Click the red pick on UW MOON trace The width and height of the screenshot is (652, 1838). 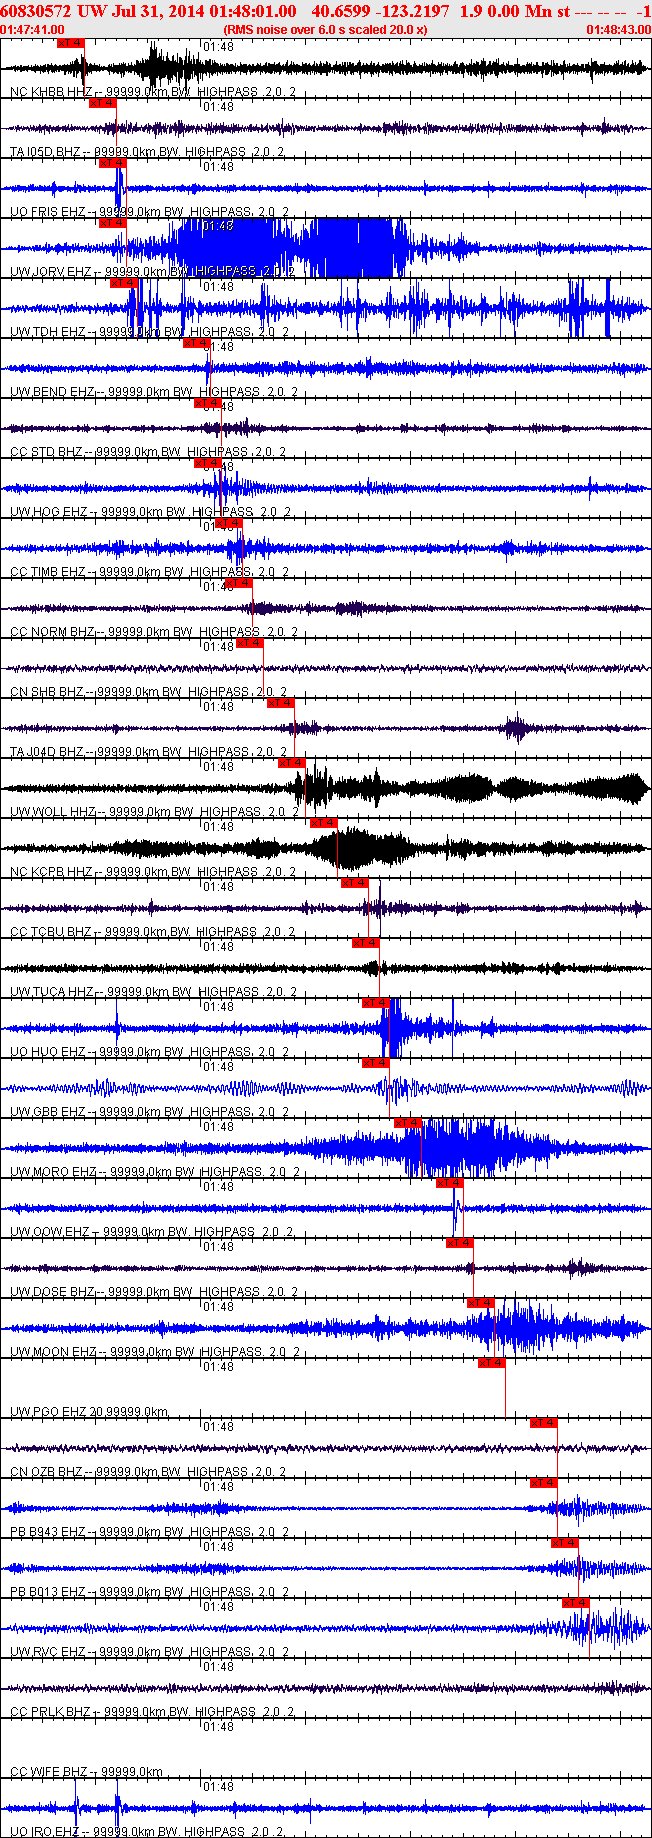tap(480, 1303)
